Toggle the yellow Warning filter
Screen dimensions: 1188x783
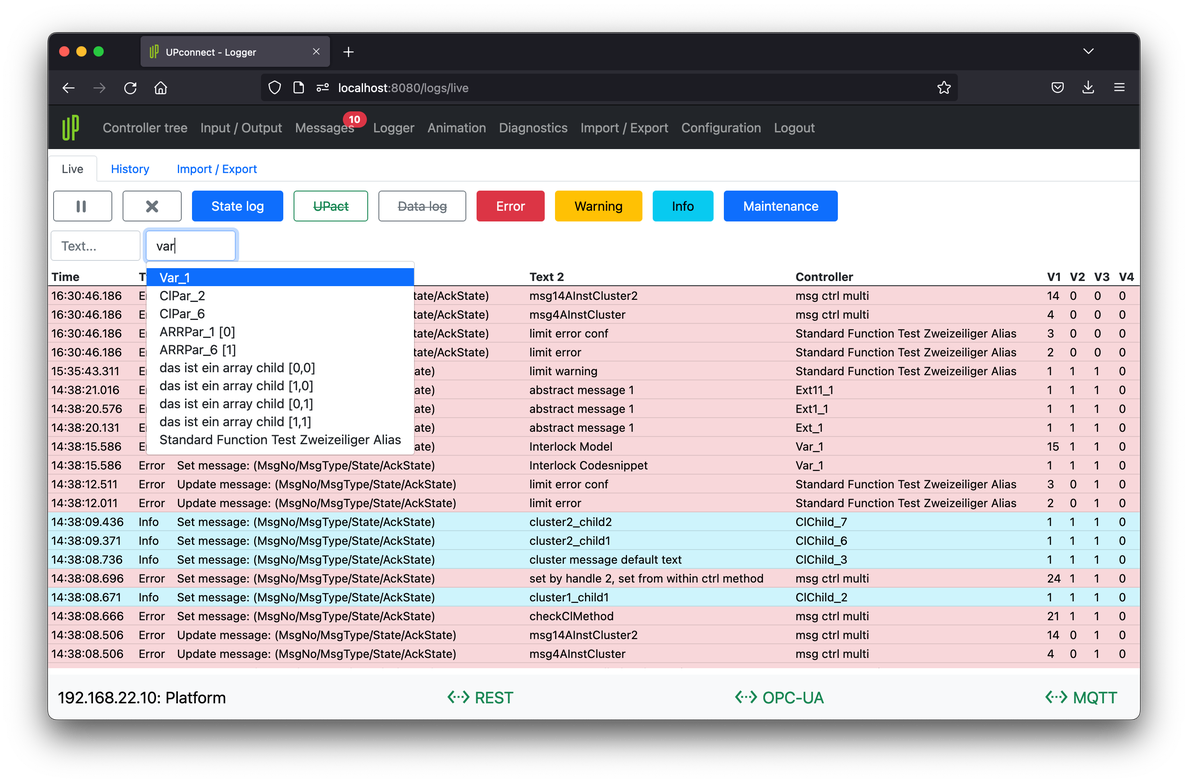coord(598,206)
